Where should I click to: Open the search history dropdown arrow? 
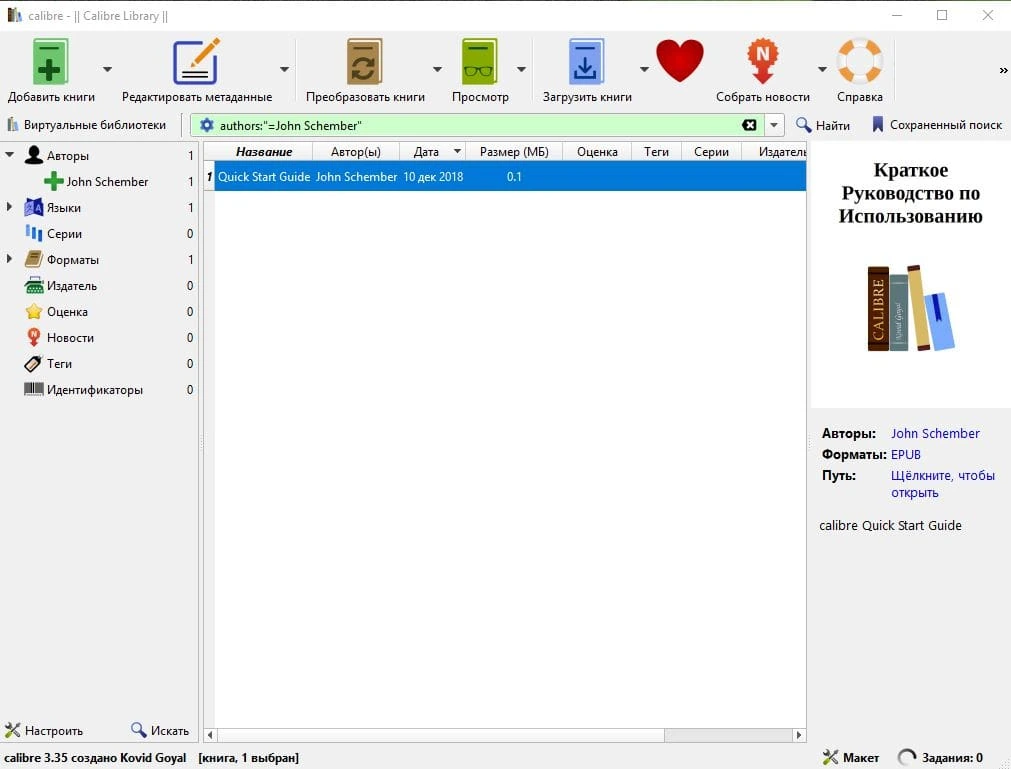coord(774,125)
